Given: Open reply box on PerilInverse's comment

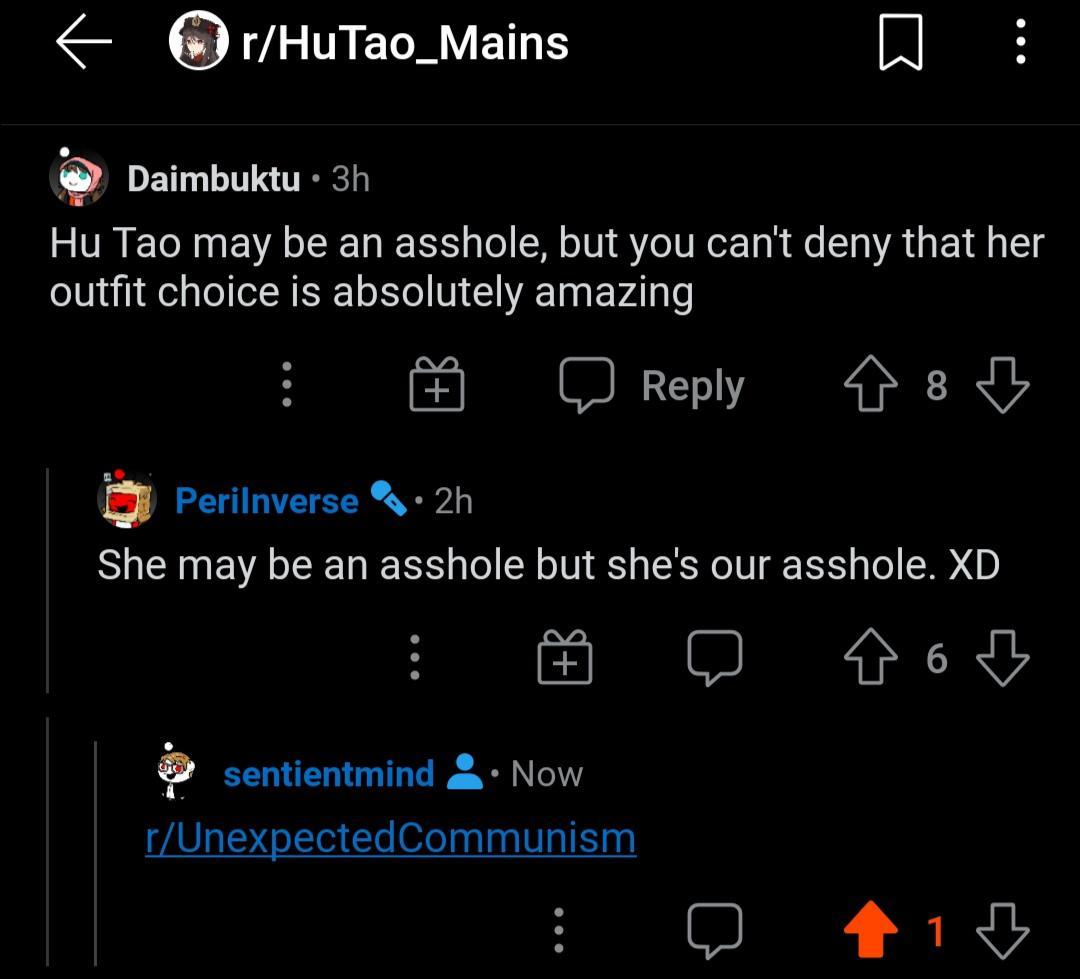Looking at the screenshot, I should click(x=716, y=657).
